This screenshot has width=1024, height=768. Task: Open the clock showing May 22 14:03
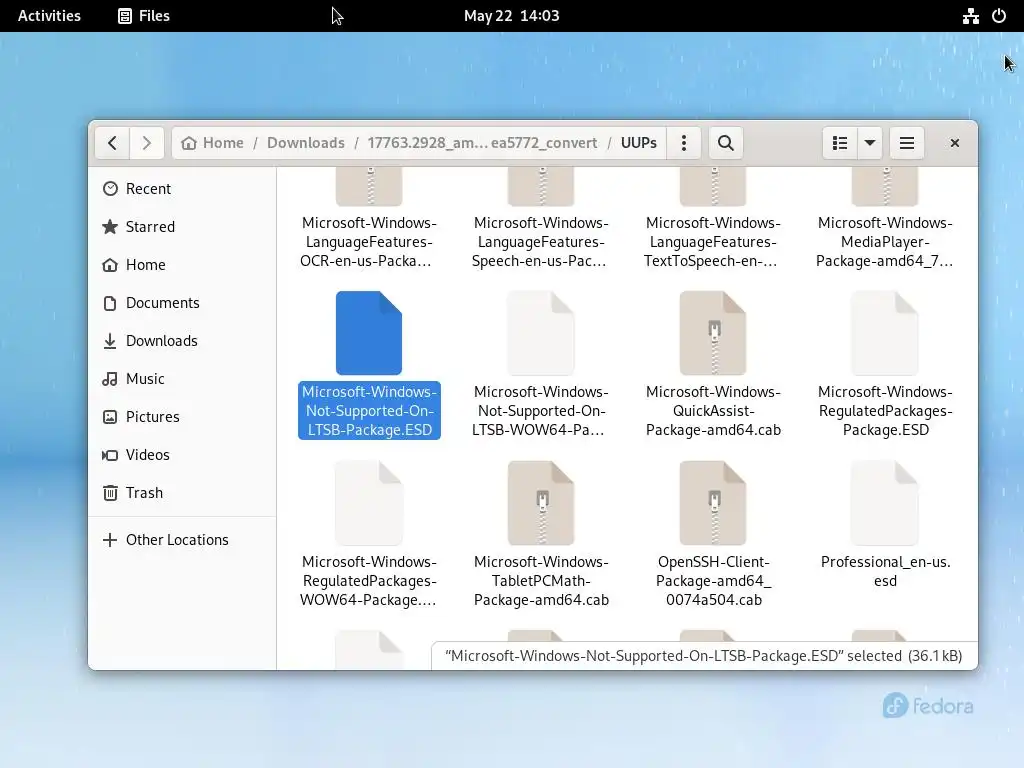coord(511,16)
